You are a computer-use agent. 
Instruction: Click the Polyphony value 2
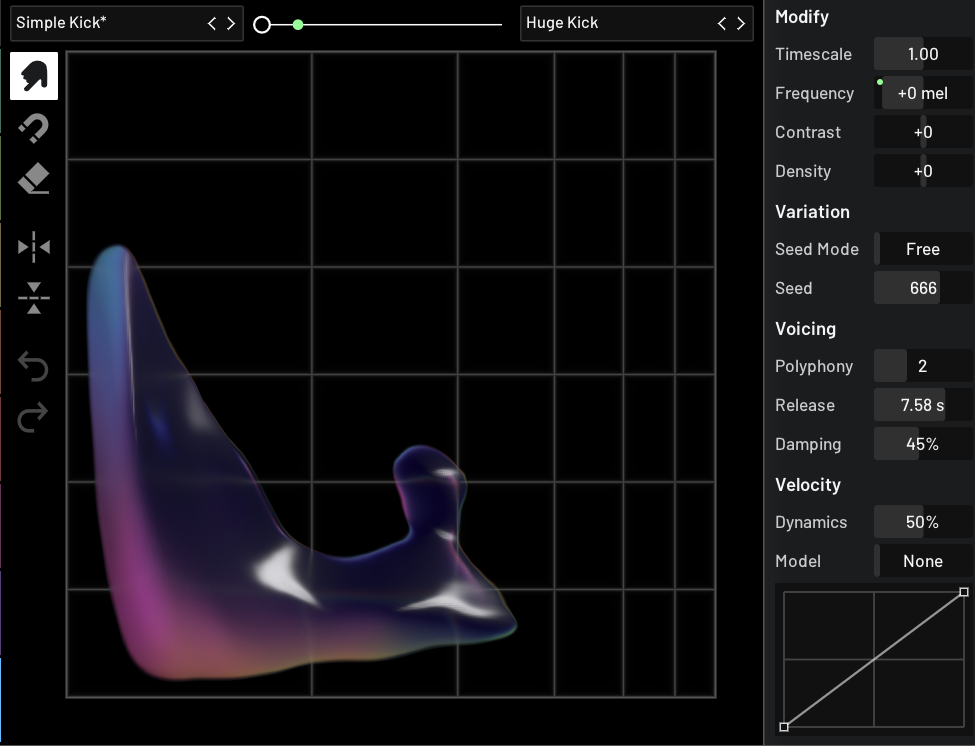(x=923, y=366)
